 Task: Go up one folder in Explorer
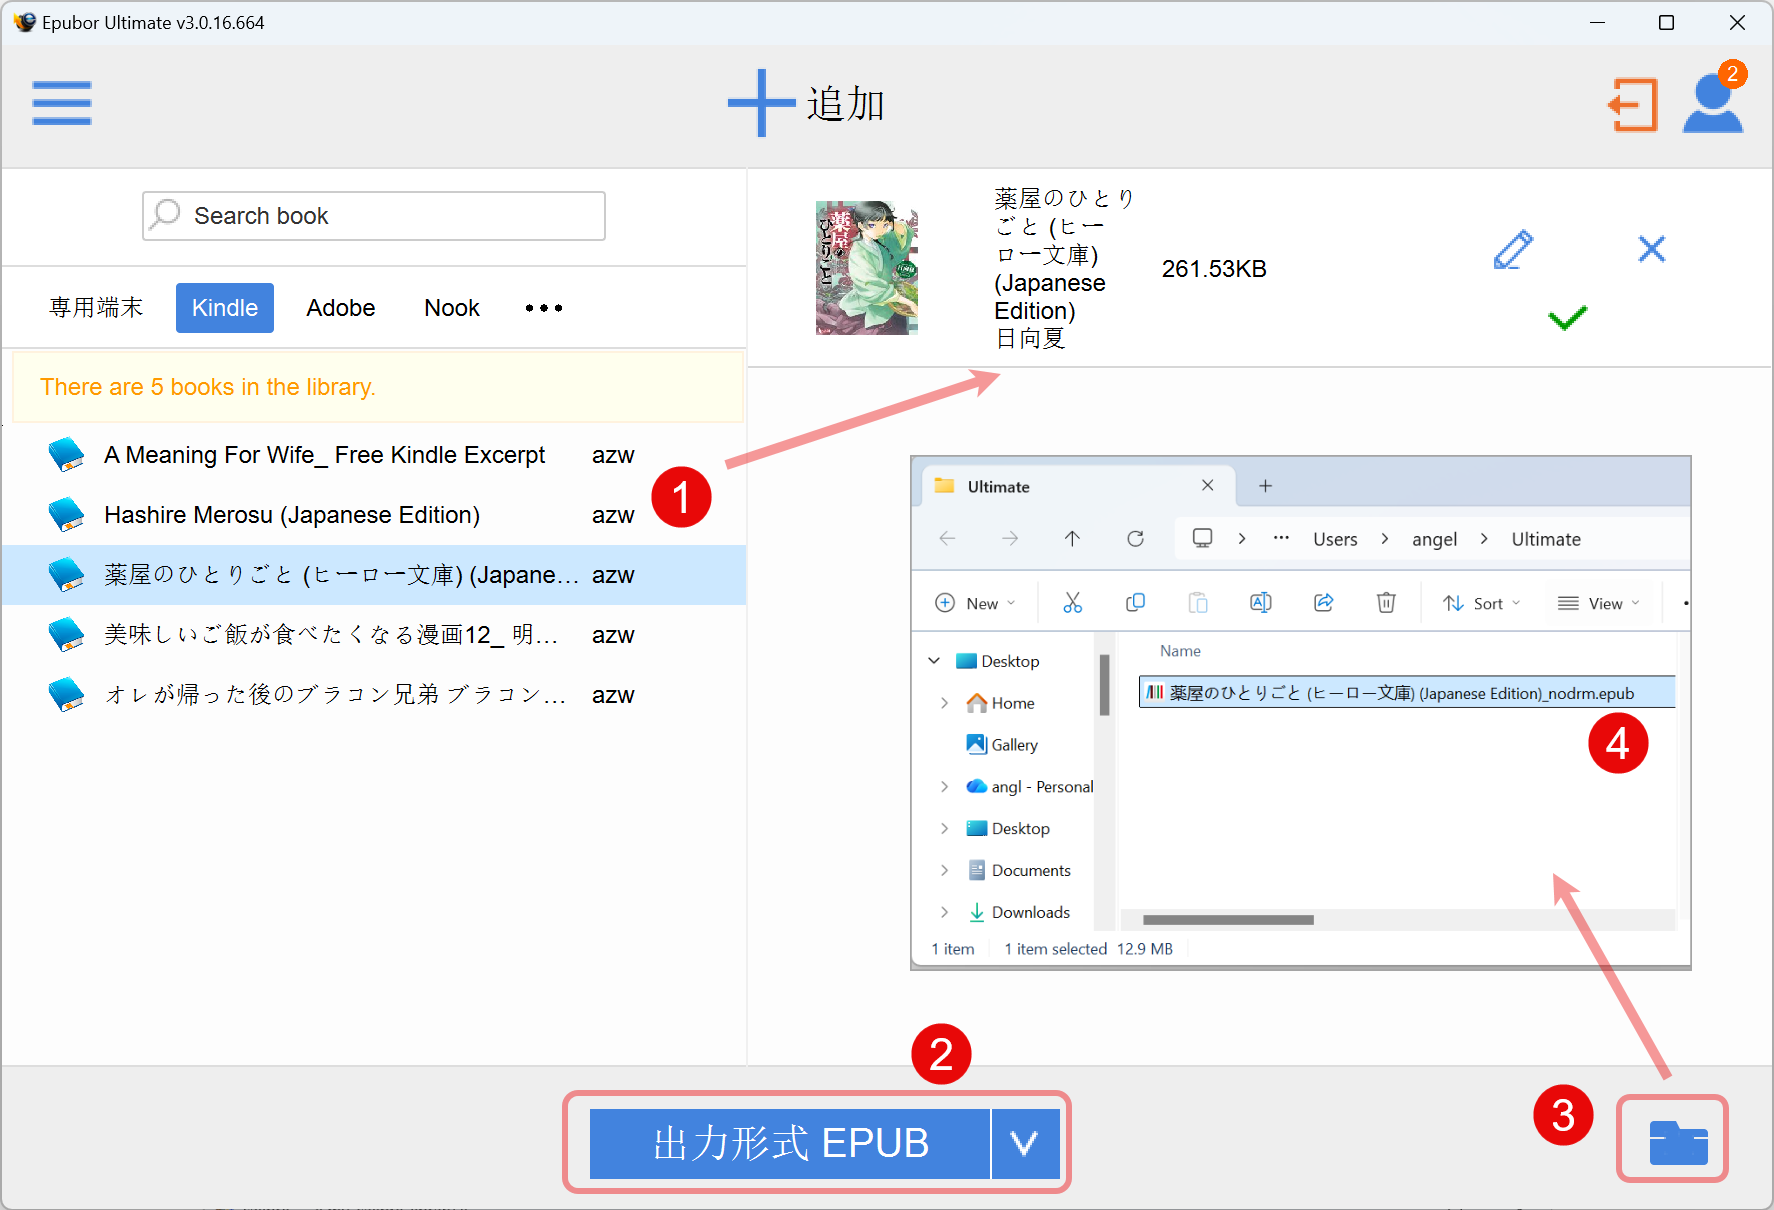tap(1072, 539)
